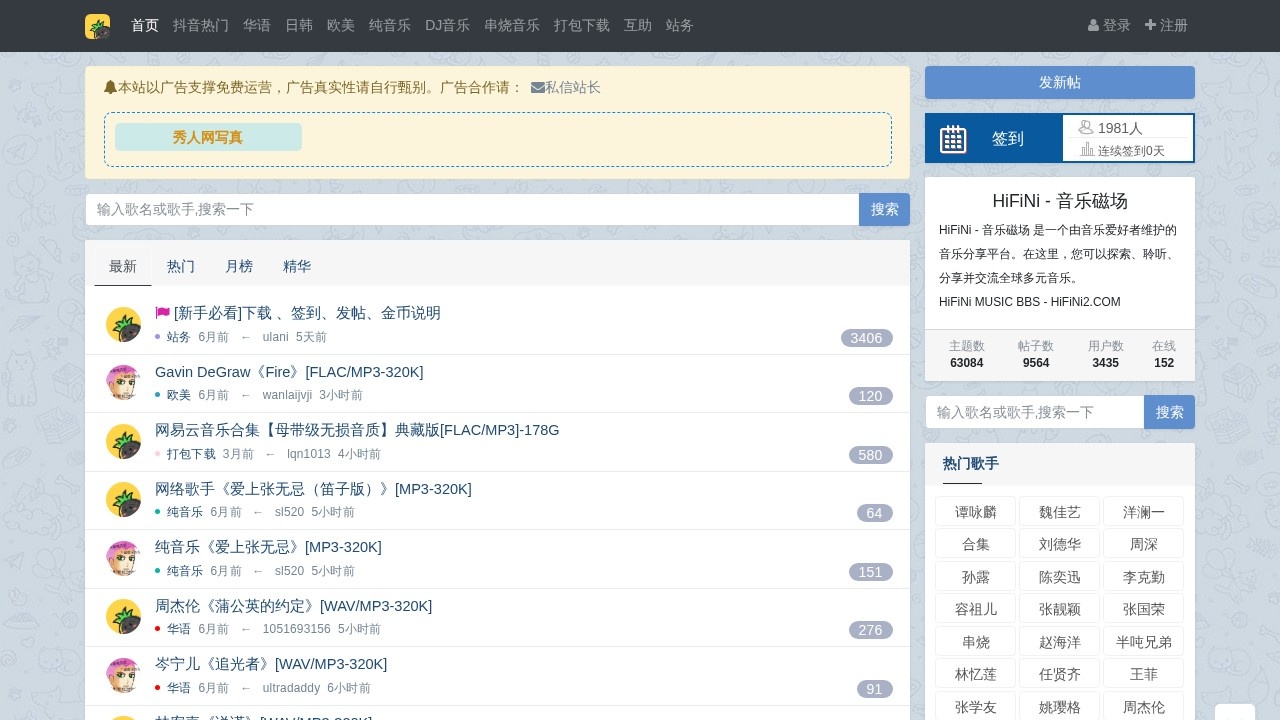1280x720 pixels.
Task: Open post Gavin DeGraw《Fire》
Action: [x=289, y=372]
